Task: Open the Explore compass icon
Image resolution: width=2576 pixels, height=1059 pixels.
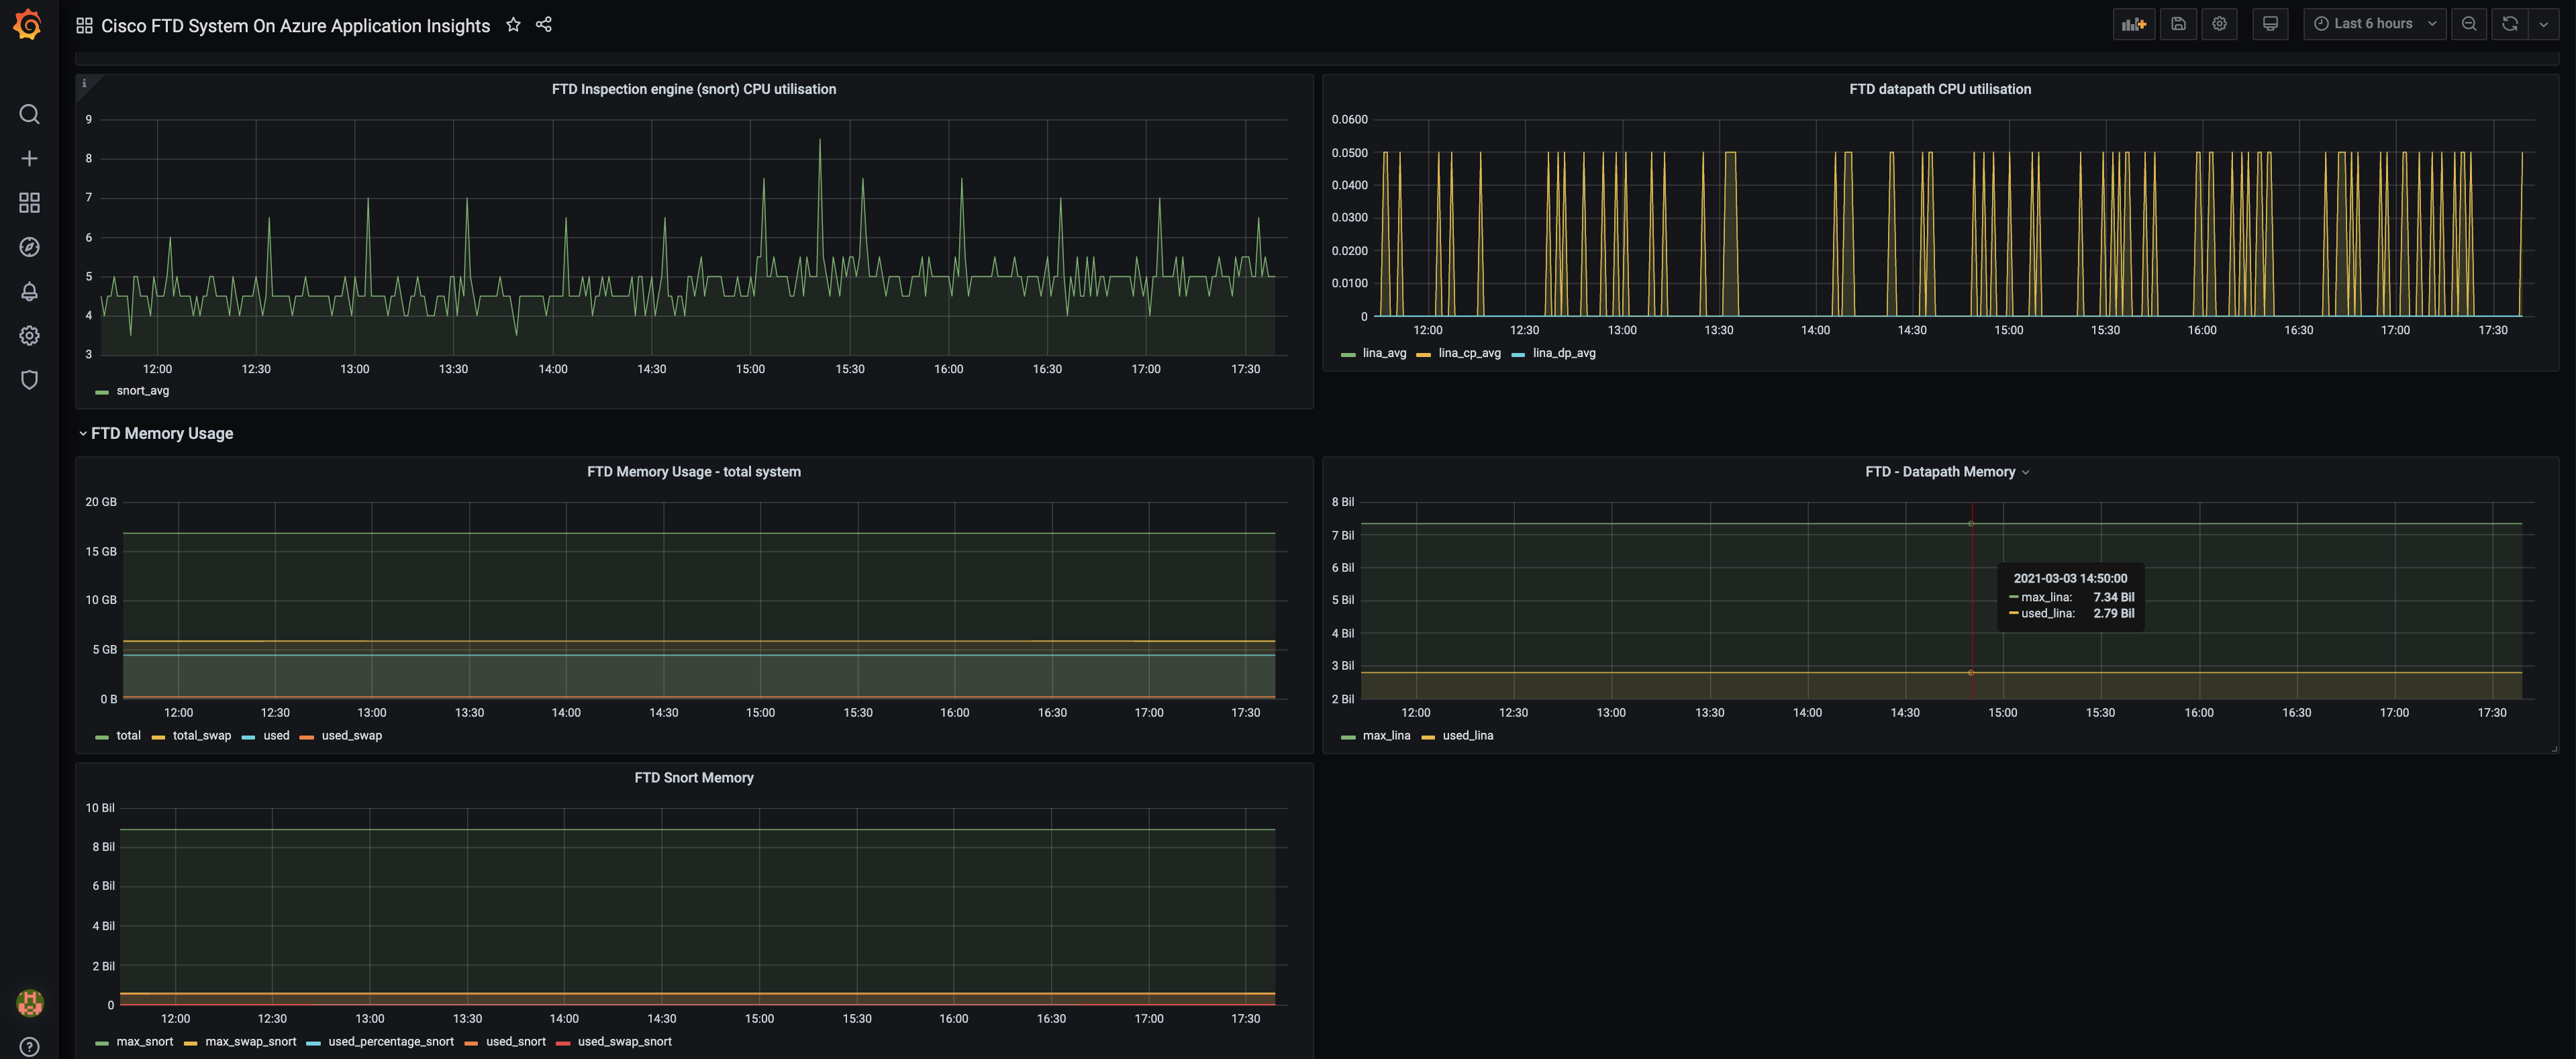Action: coord(29,247)
